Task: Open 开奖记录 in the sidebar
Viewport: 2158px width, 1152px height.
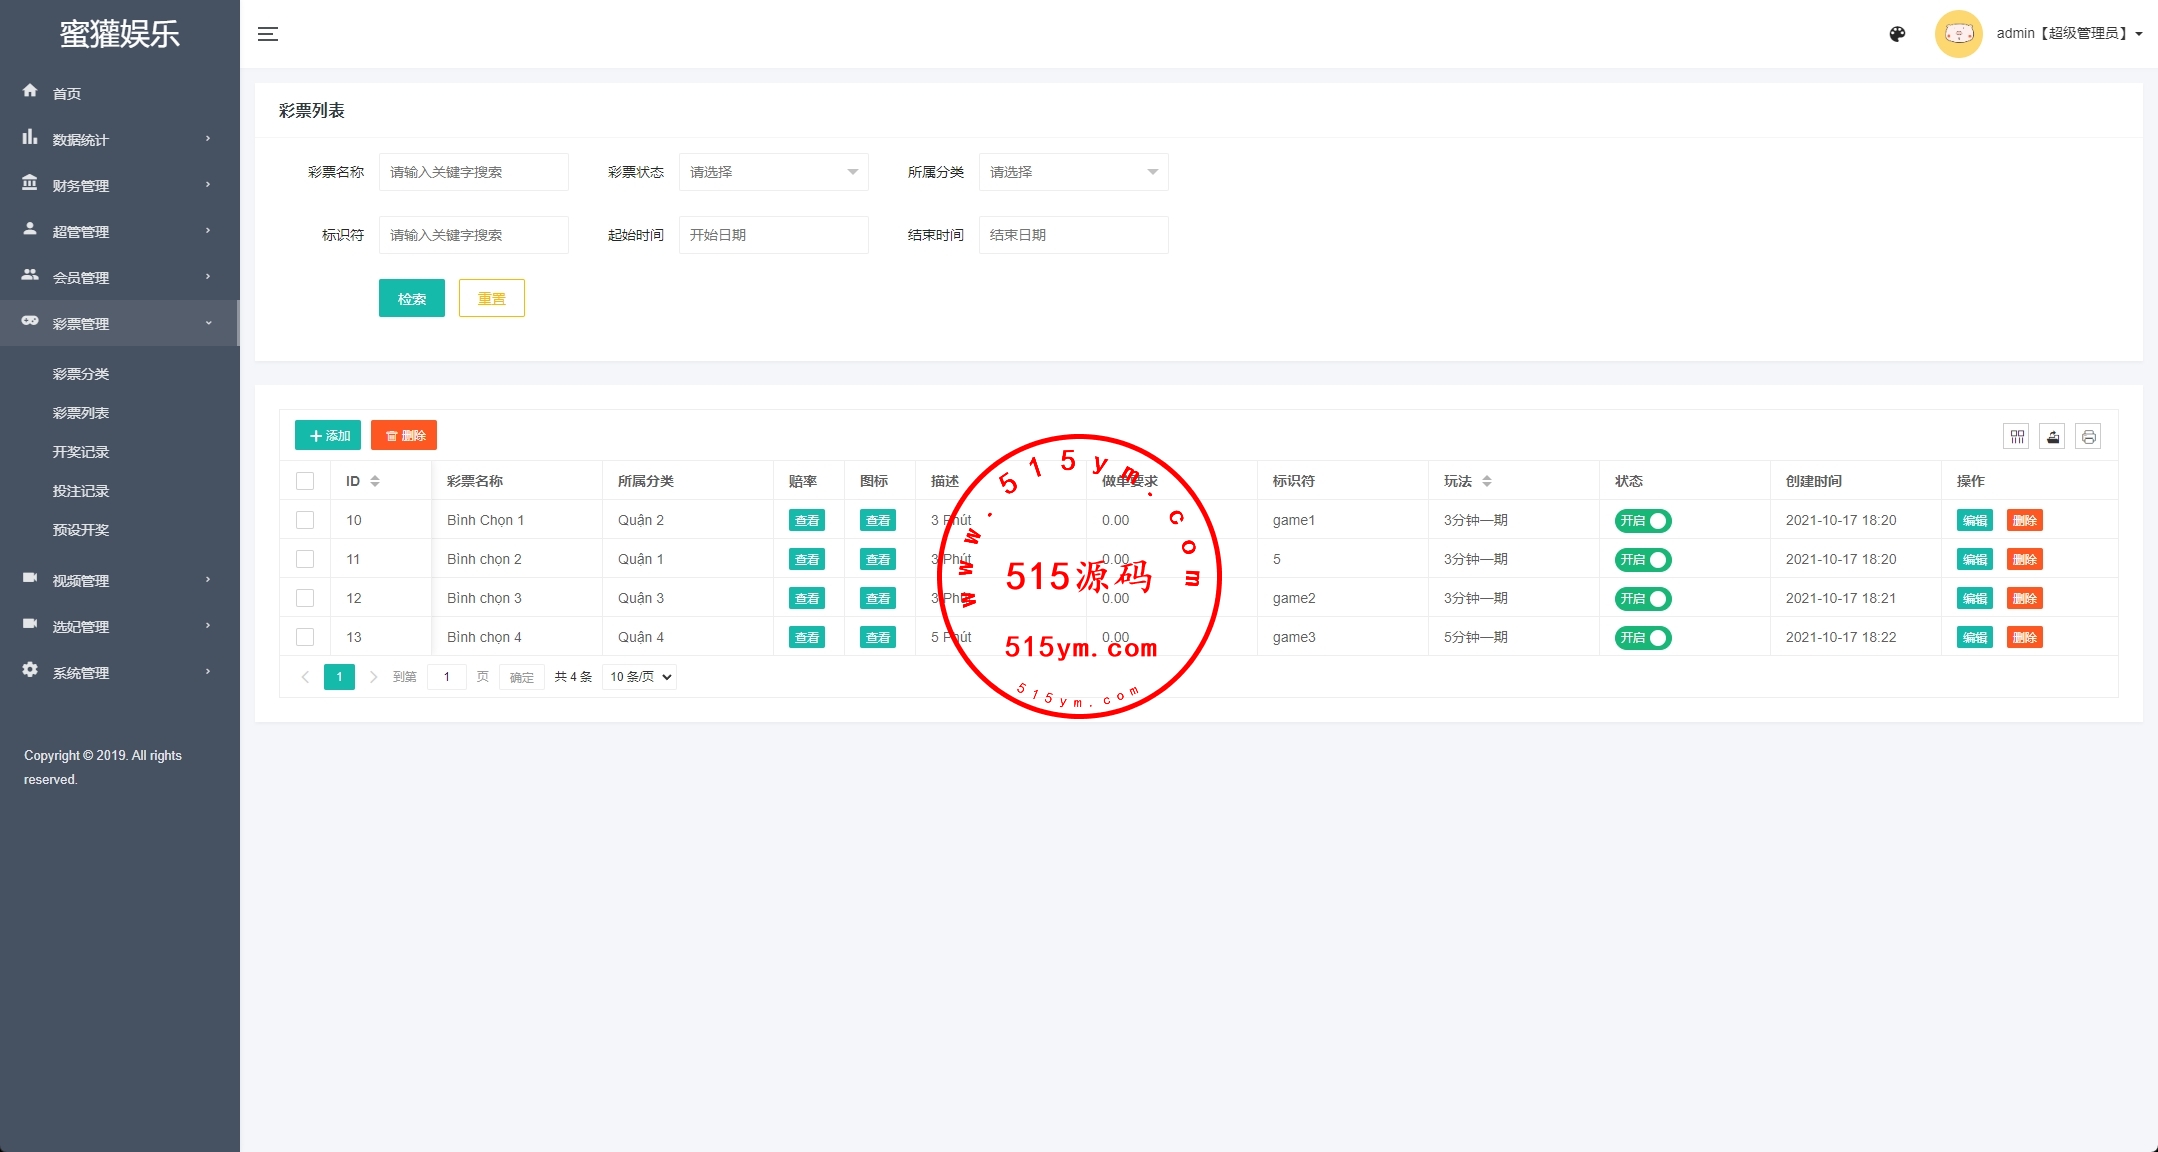Action: [81, 452]
